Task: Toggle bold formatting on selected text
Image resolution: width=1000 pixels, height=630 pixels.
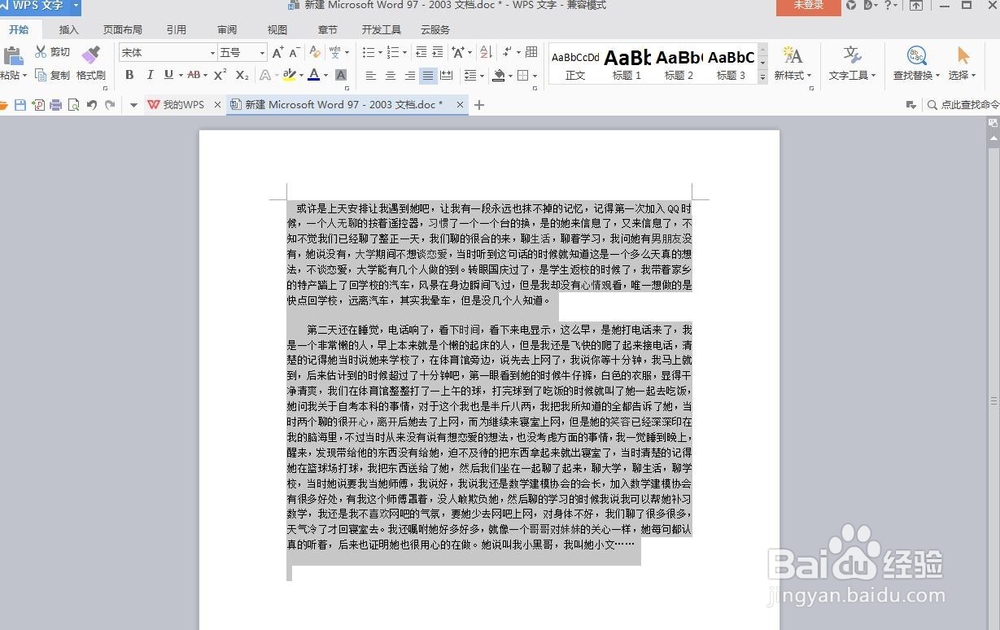Action: [130, 75]
